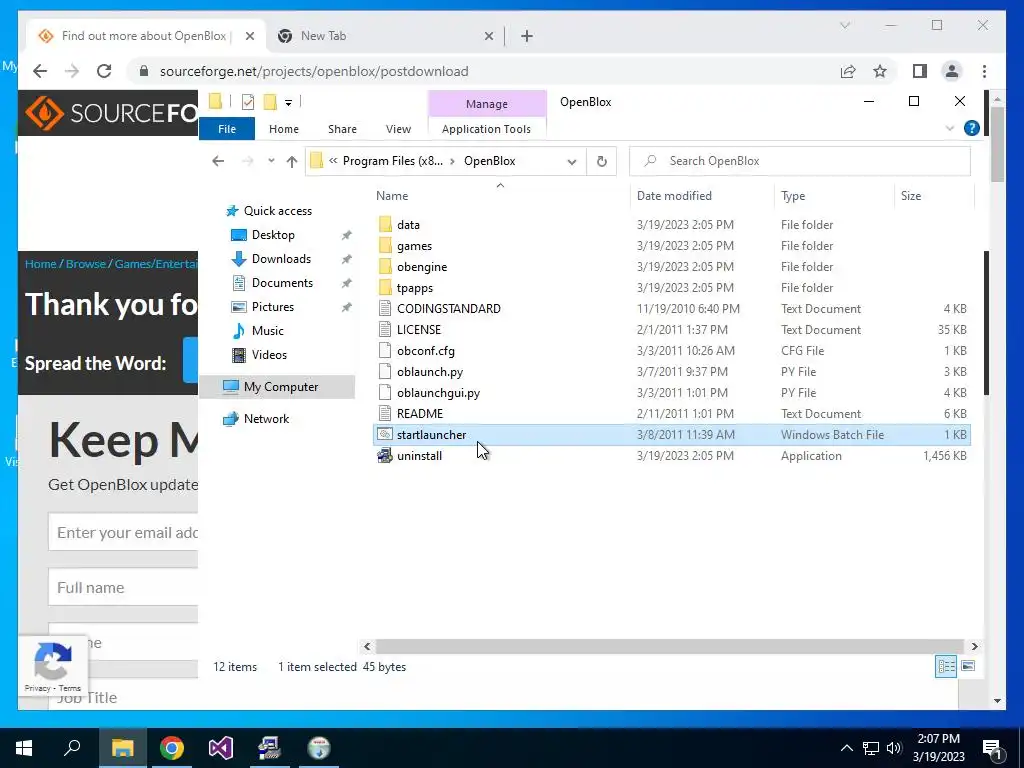
Task: Click the Explorer up-one-level arrow
Action: [x=292, y=161]
